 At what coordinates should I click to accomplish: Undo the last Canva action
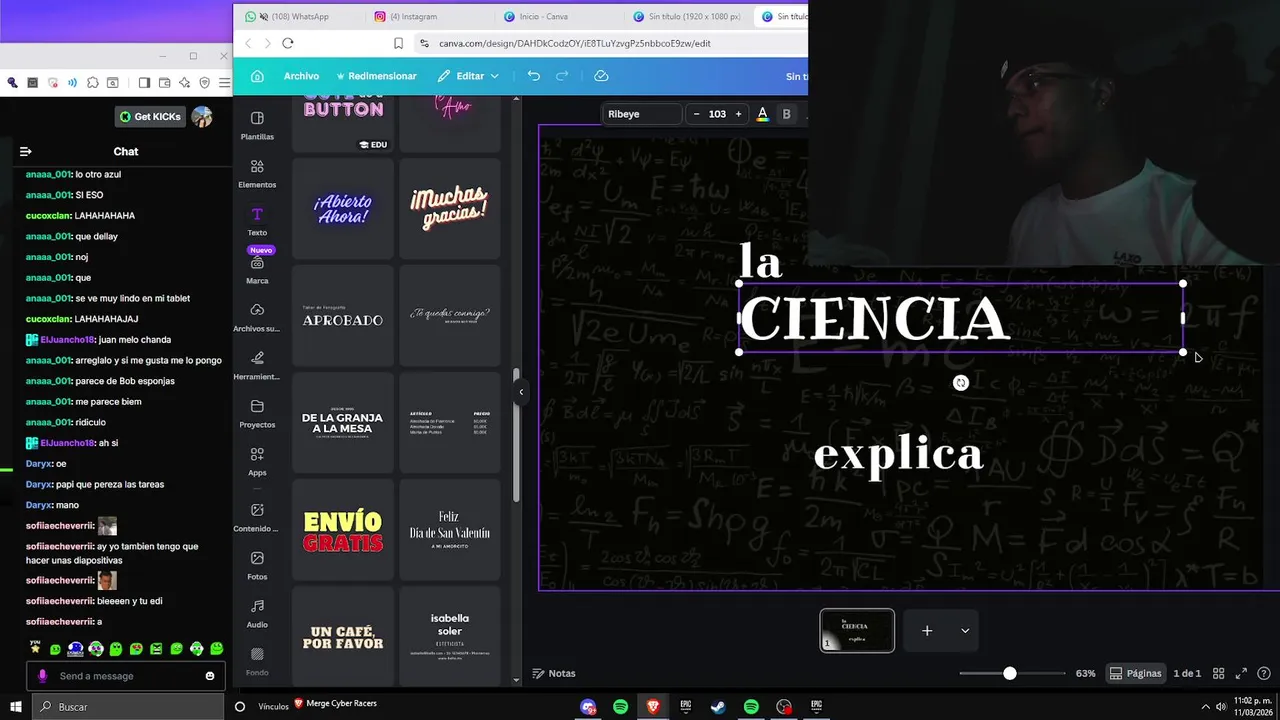pyautogui.click(x=534, y=76)
